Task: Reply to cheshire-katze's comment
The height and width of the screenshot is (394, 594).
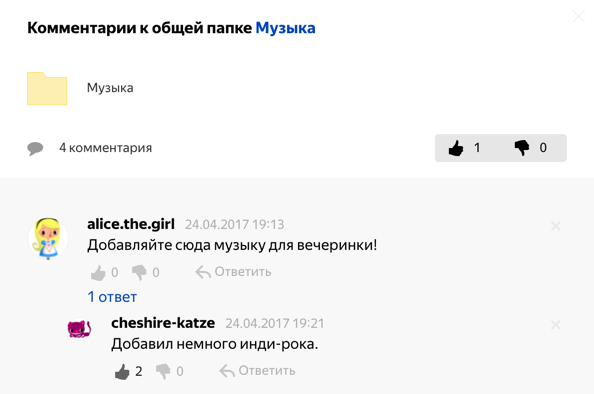Action: 257,371
